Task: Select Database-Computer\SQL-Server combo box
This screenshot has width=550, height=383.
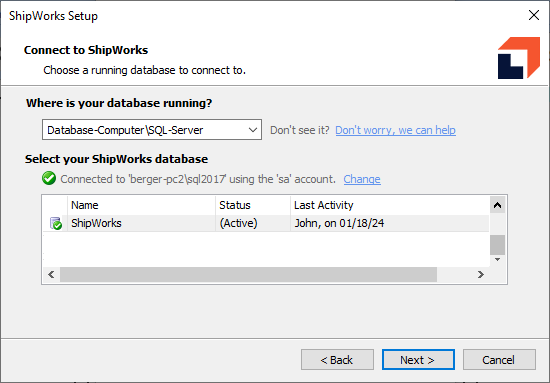Action: click(x=152, y=130)
